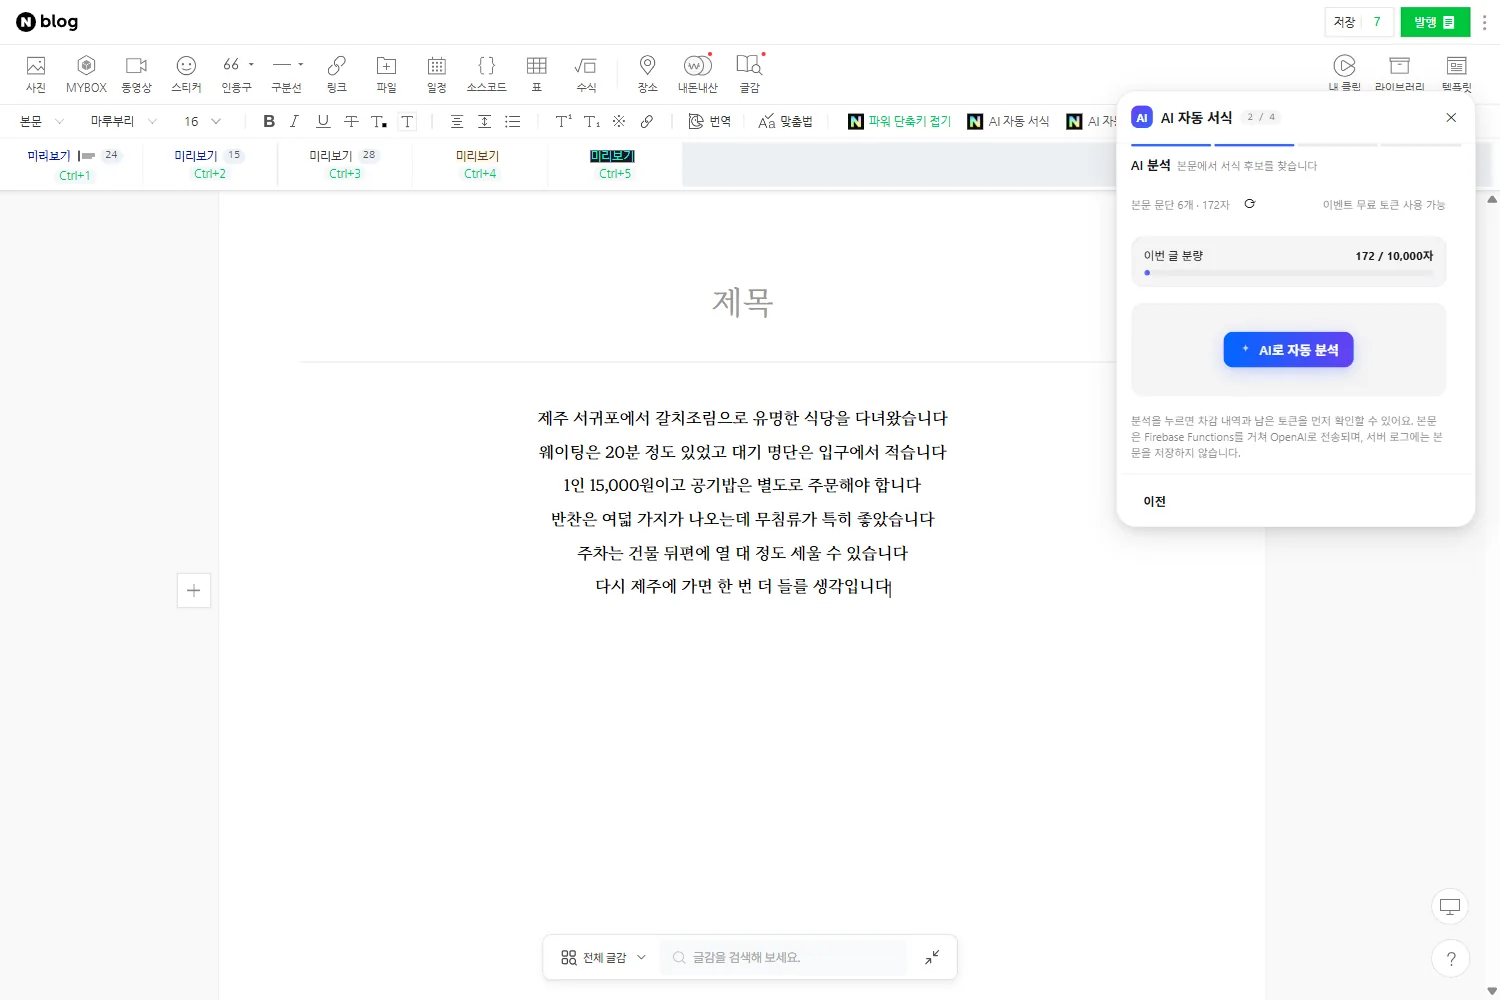1500x1000 pixels.
Task: Publish the post with 발행 button
Action: tap(1435, 22)
